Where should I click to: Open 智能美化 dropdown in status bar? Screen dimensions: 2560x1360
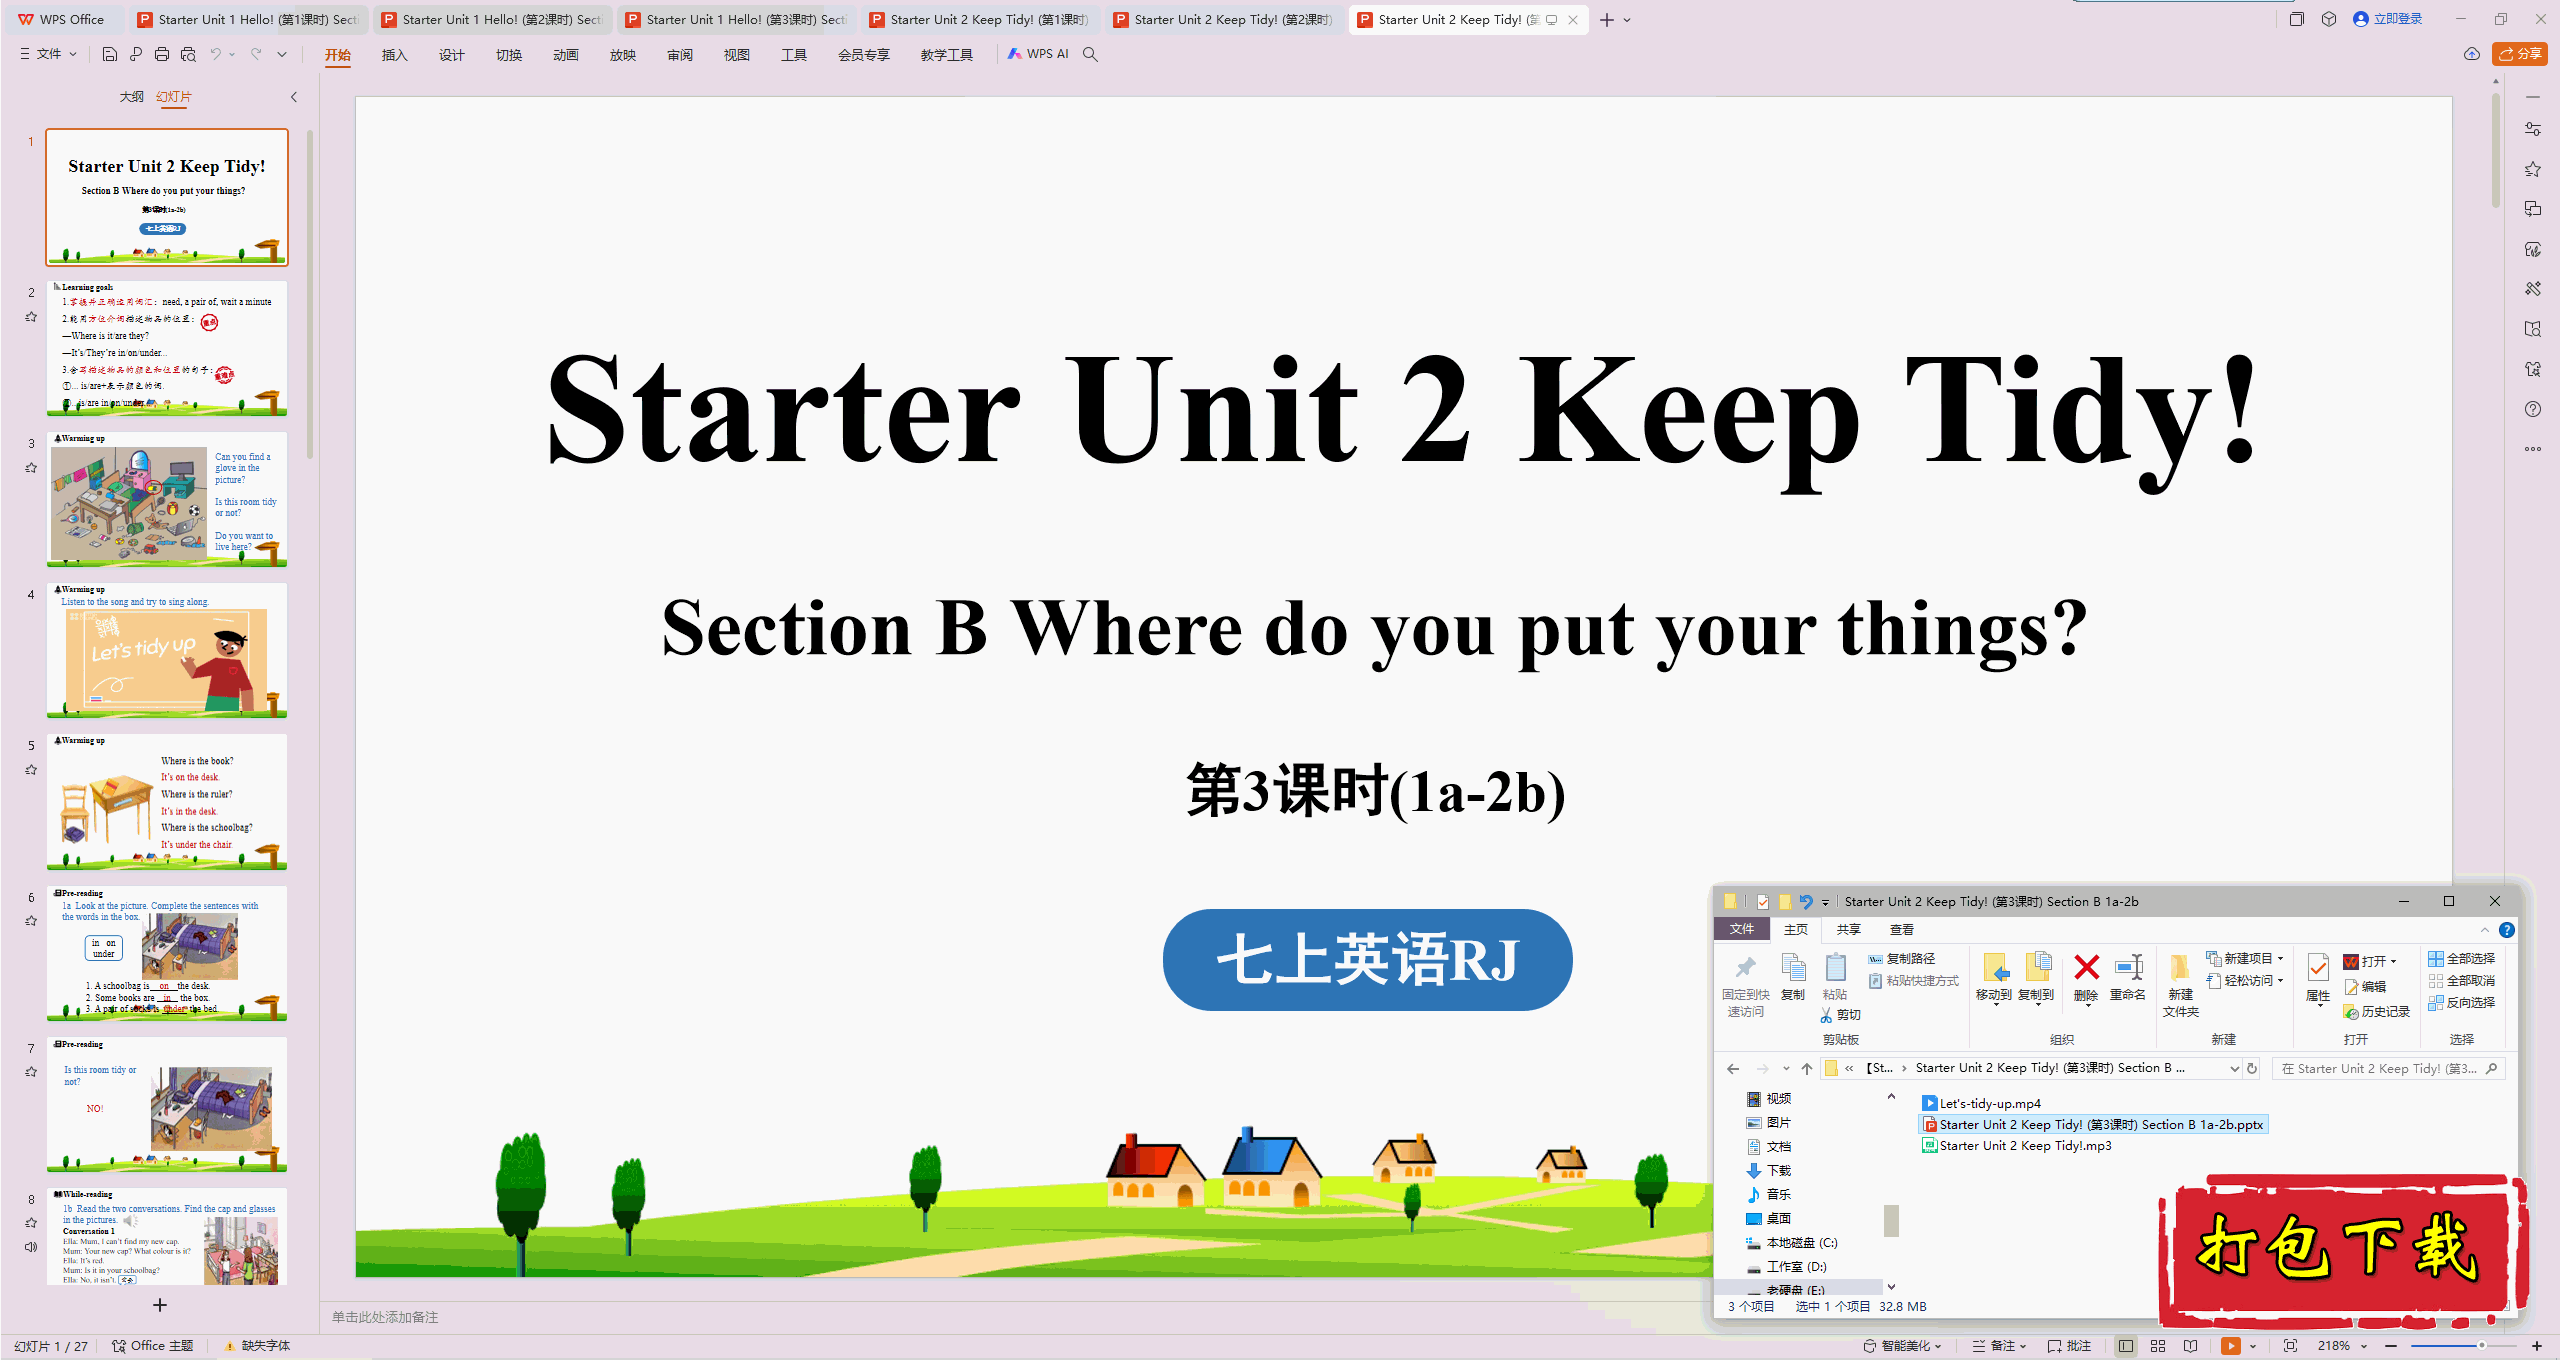(x=1902, y=1346)
